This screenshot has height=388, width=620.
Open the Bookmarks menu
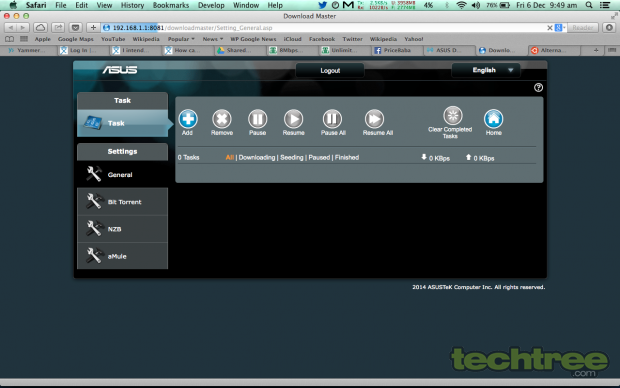[171, 5]
